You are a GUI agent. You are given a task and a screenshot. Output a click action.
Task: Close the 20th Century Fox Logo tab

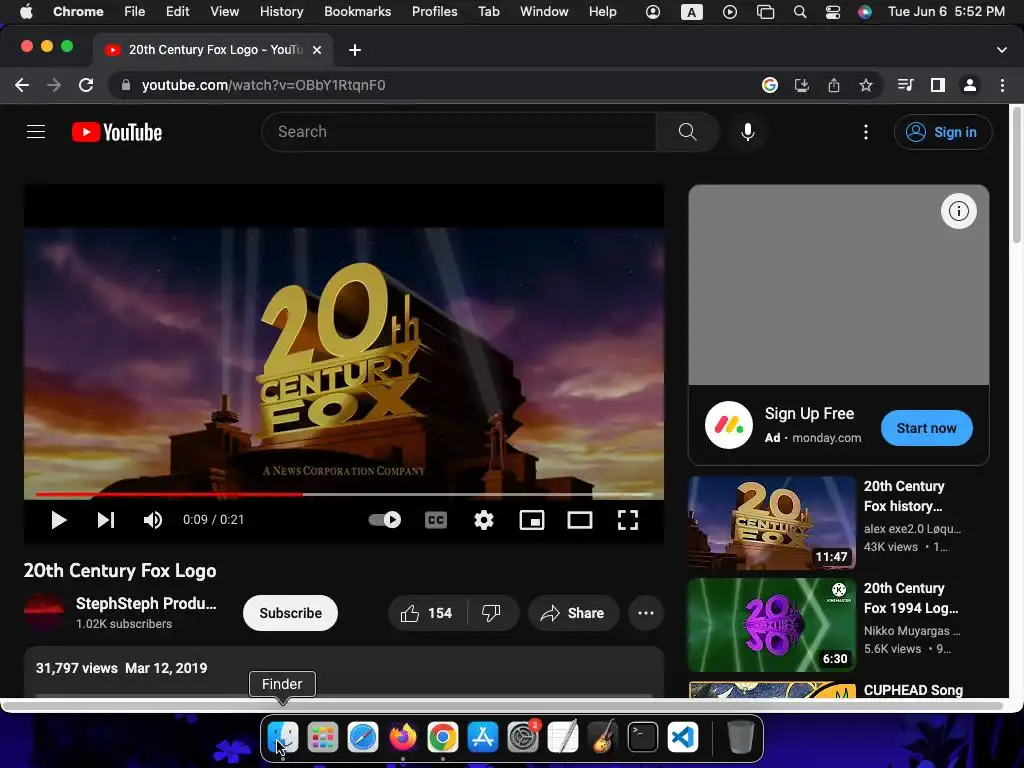pos(317,50)
